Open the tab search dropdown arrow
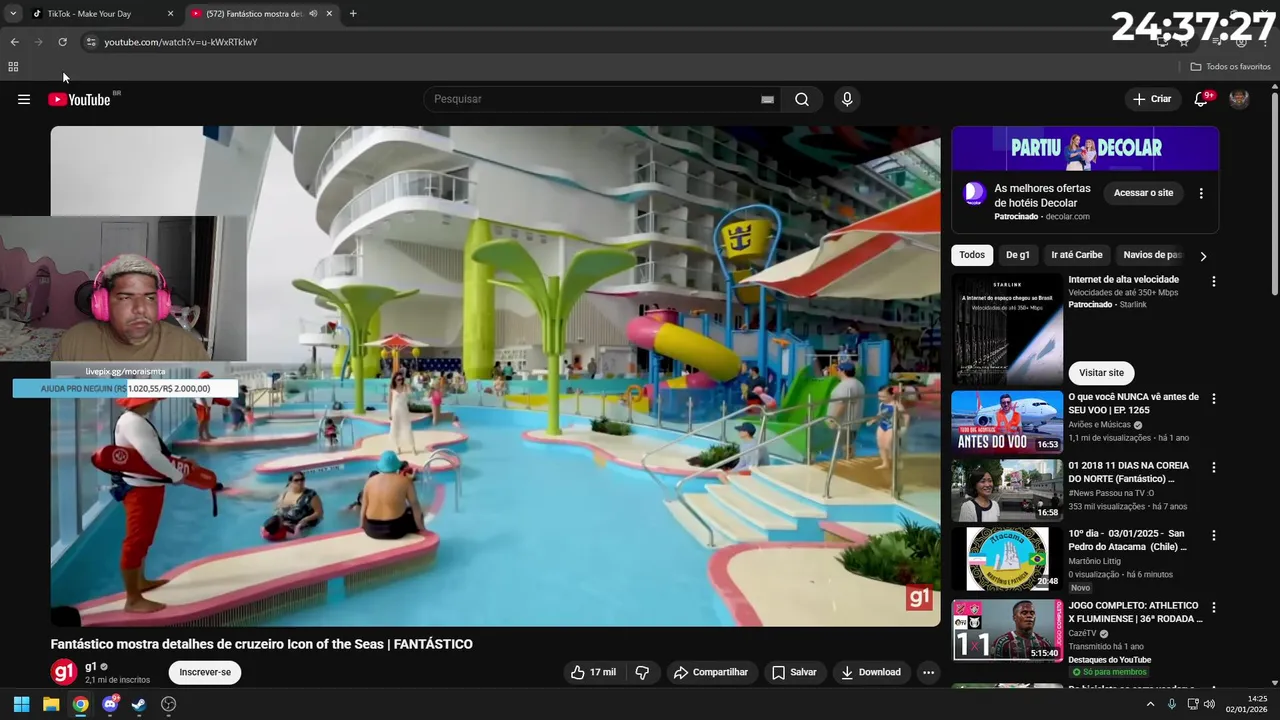The width and height of the screenshot is (1280, 720). click(13, 14)
